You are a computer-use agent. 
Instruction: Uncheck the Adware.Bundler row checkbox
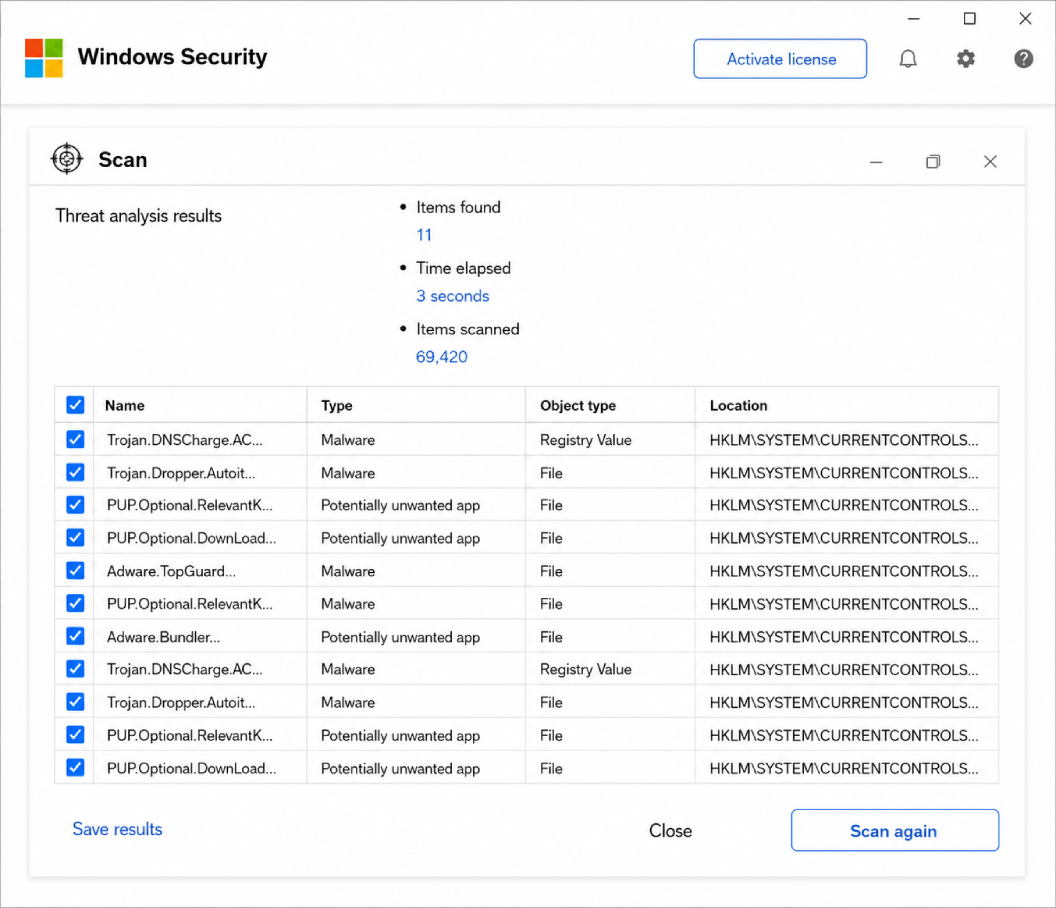(75, 636)
